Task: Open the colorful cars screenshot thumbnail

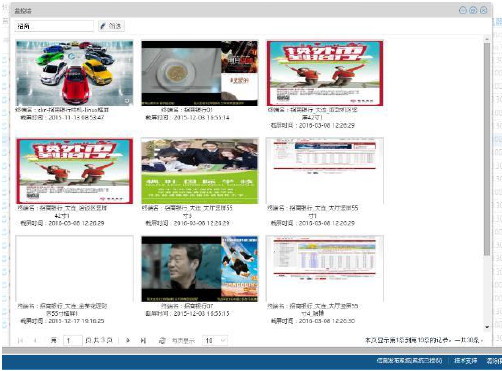Action: [75, 73]
